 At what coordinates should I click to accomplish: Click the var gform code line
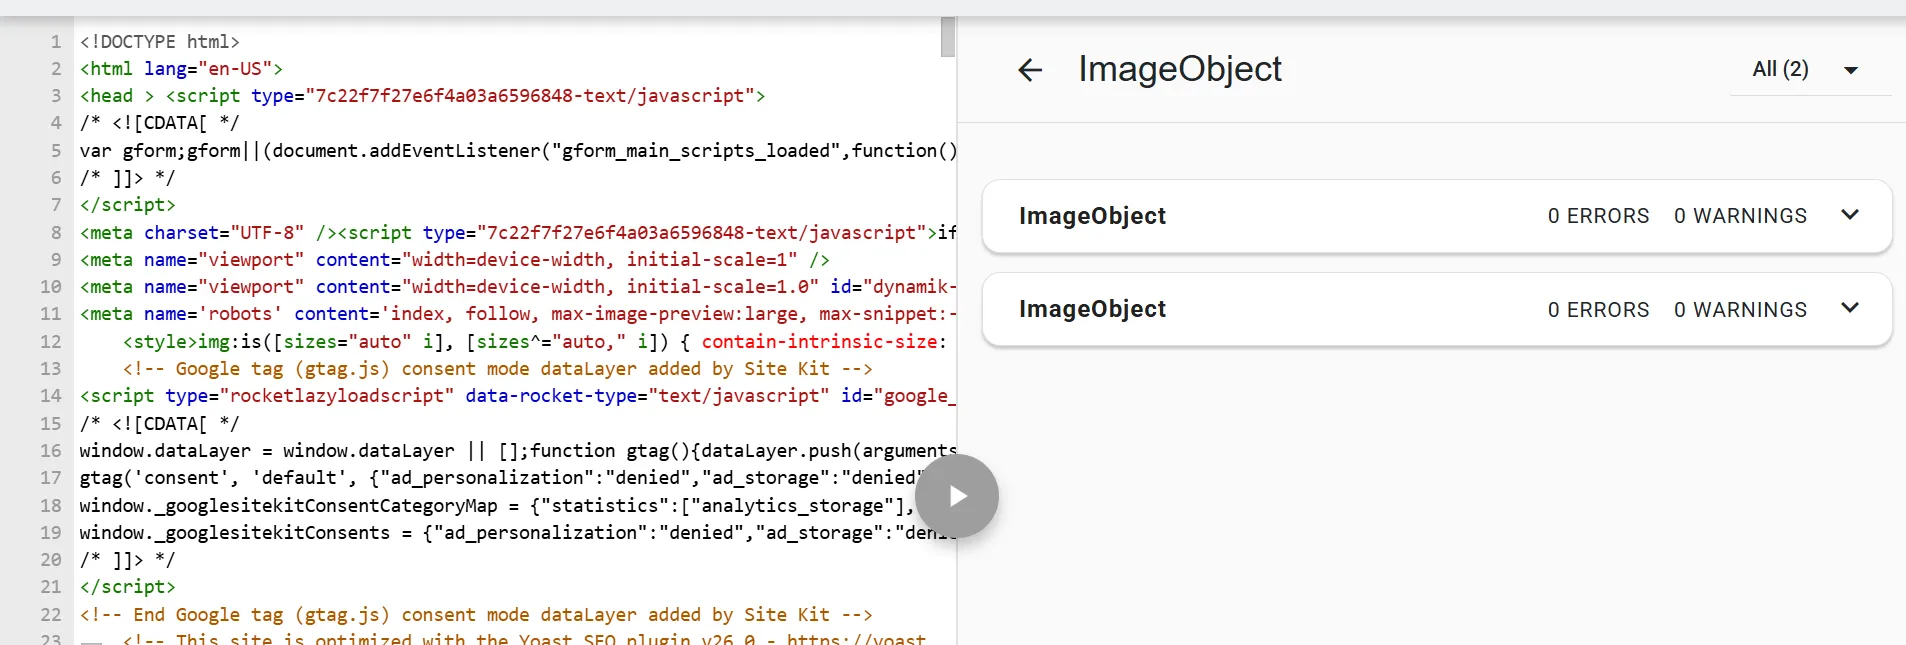(518, 151)
